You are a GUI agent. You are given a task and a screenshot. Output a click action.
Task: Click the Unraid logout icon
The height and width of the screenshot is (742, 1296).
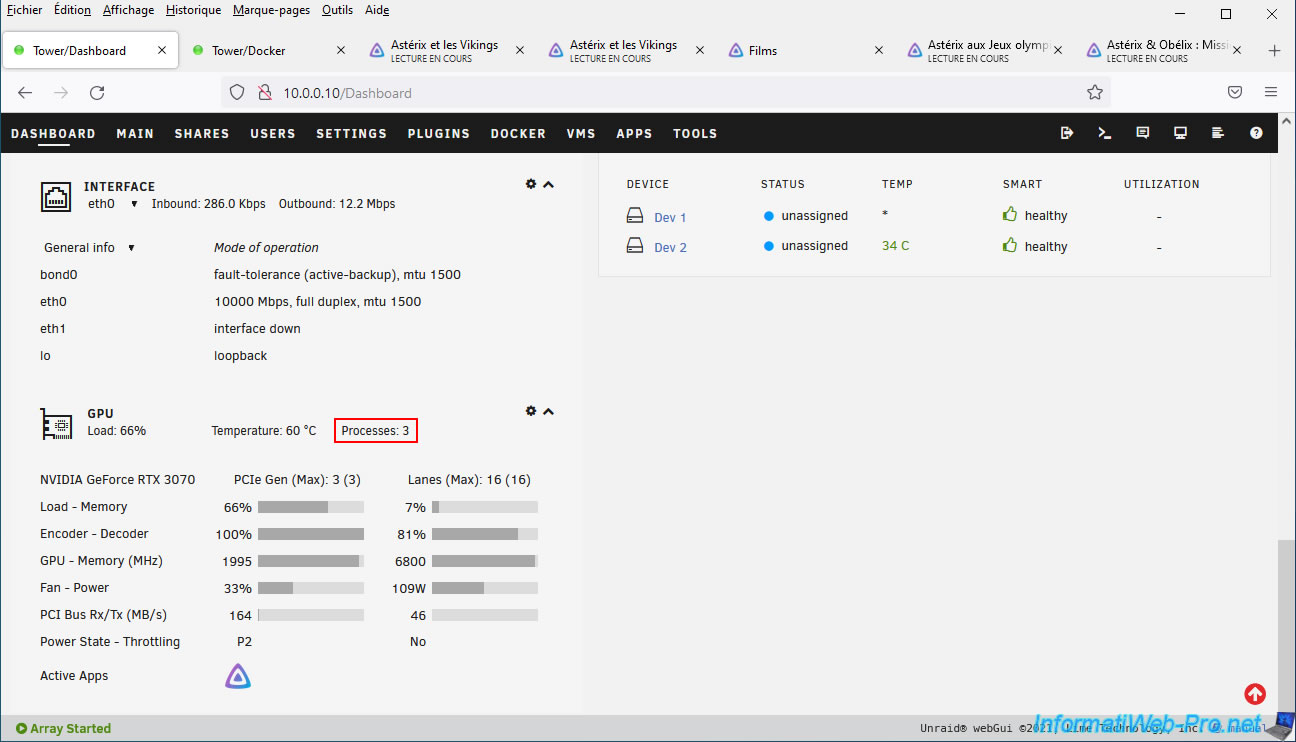1067,133
